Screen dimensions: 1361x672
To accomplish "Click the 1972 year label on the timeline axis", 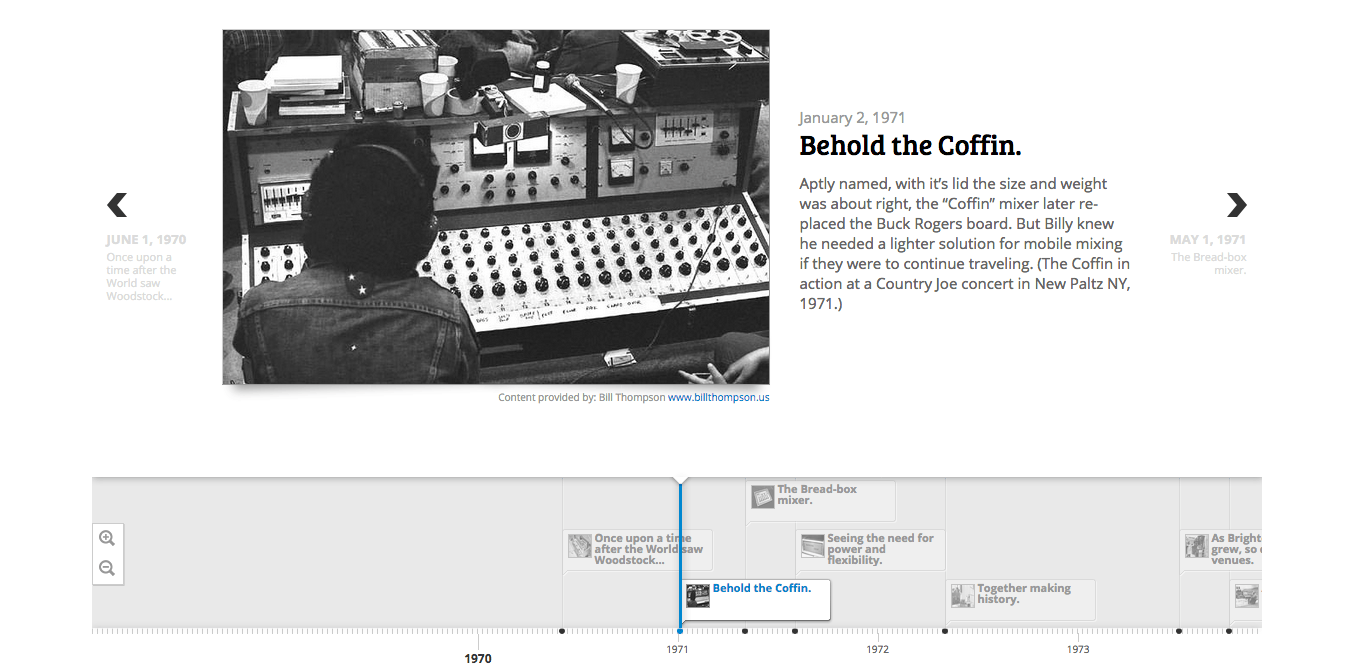I will (x=878, y=649).
